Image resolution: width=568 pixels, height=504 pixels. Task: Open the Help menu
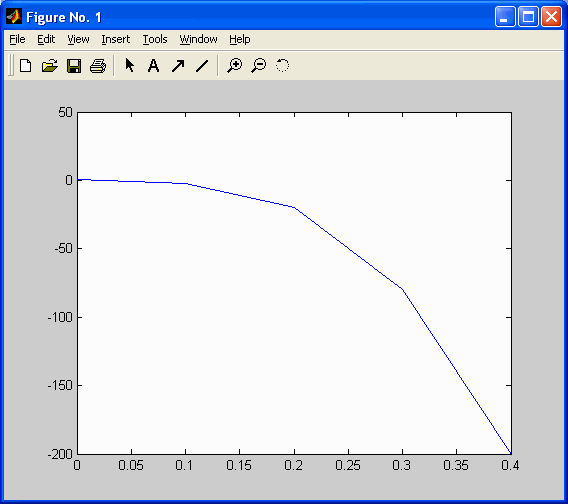coord(239,39)
